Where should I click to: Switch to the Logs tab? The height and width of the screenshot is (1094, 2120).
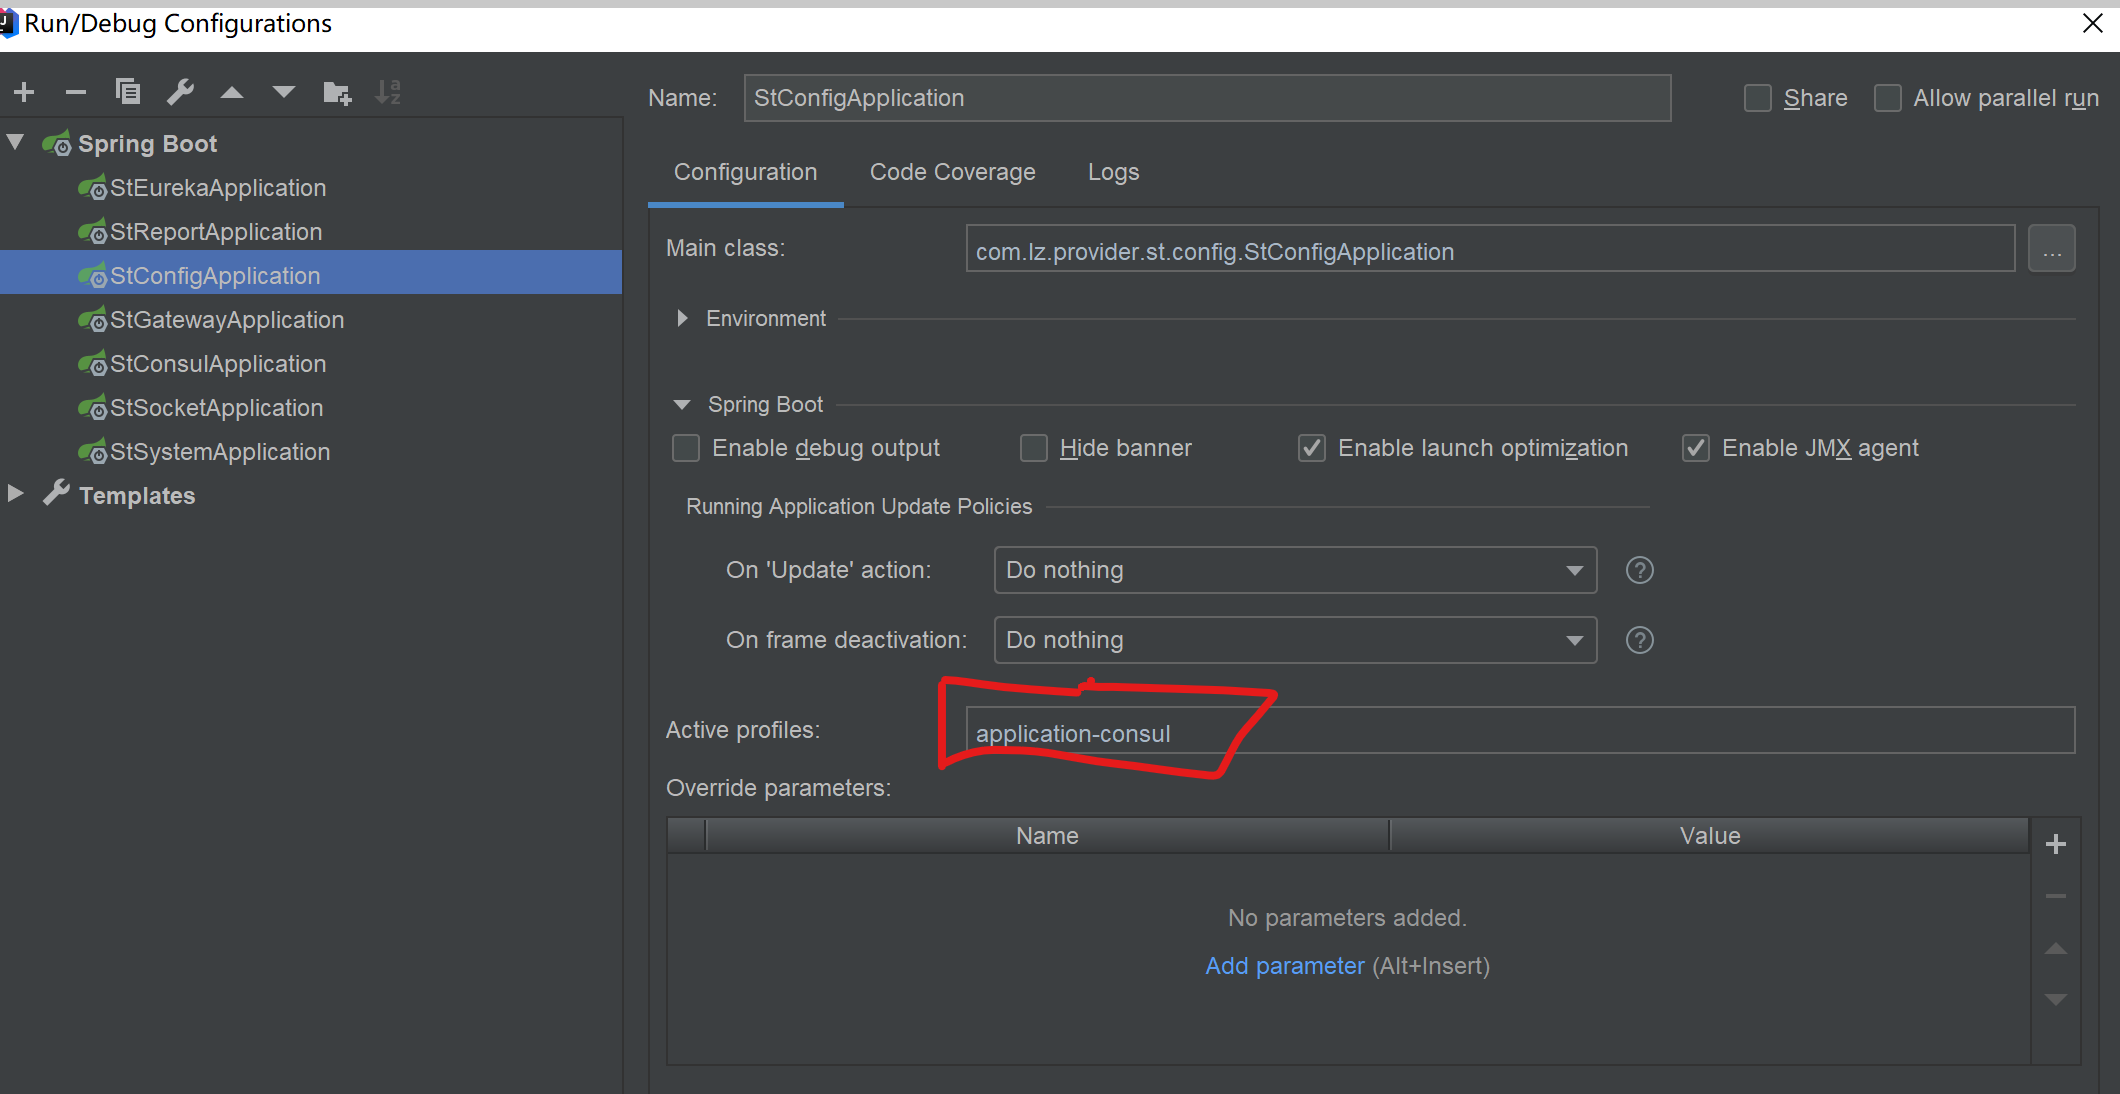pyautogui.click(x=1113, y=172)
